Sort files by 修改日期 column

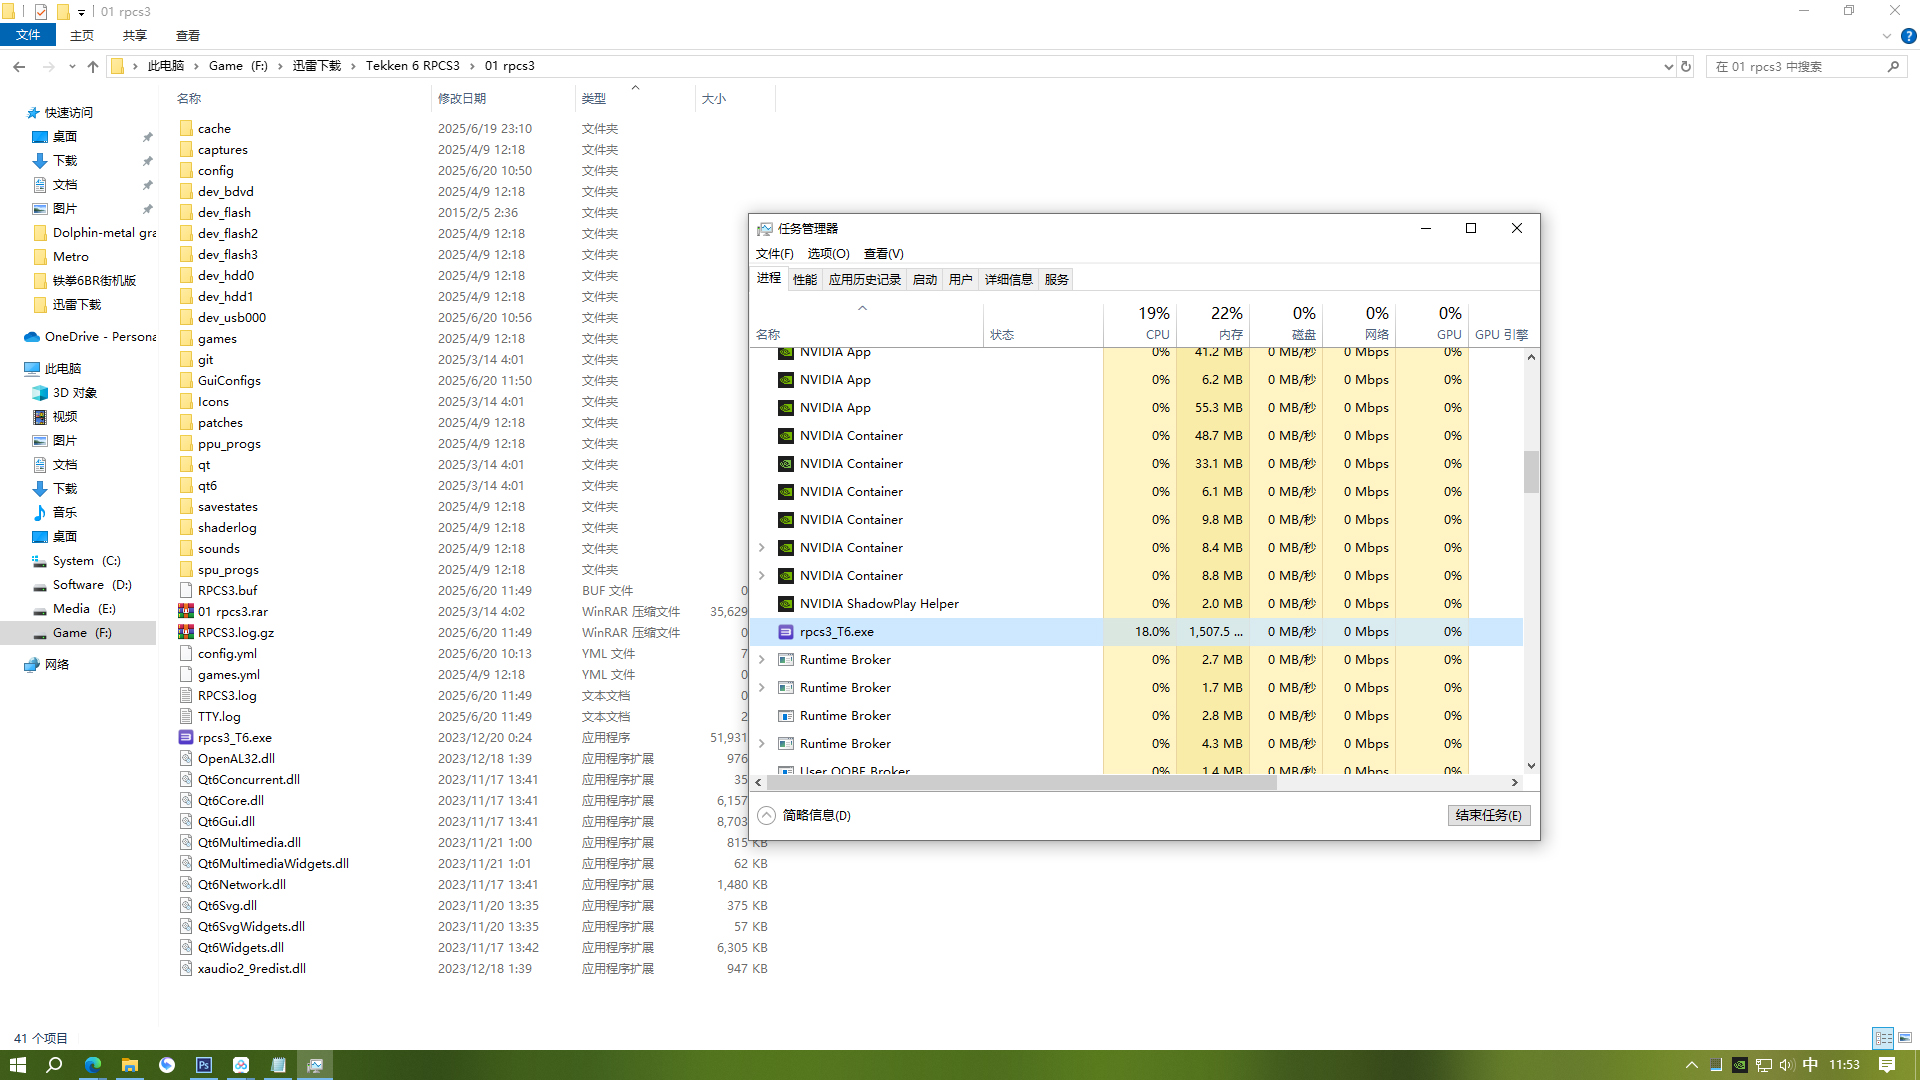502,98
